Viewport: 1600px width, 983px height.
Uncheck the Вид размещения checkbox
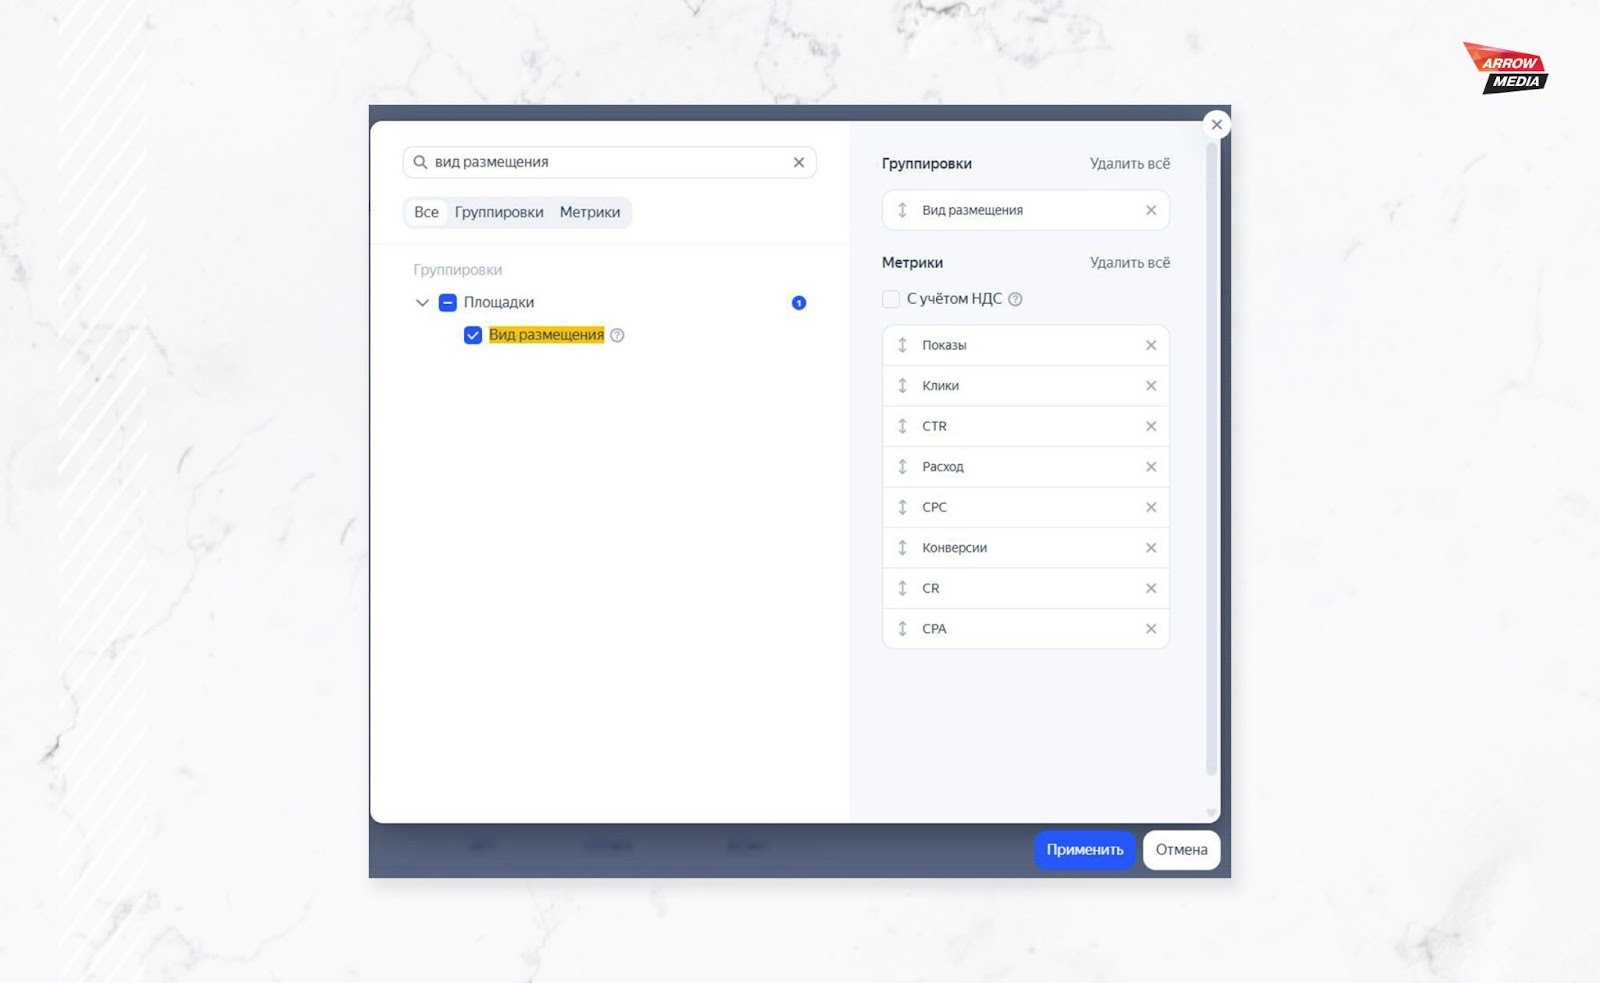pos(473,335)
